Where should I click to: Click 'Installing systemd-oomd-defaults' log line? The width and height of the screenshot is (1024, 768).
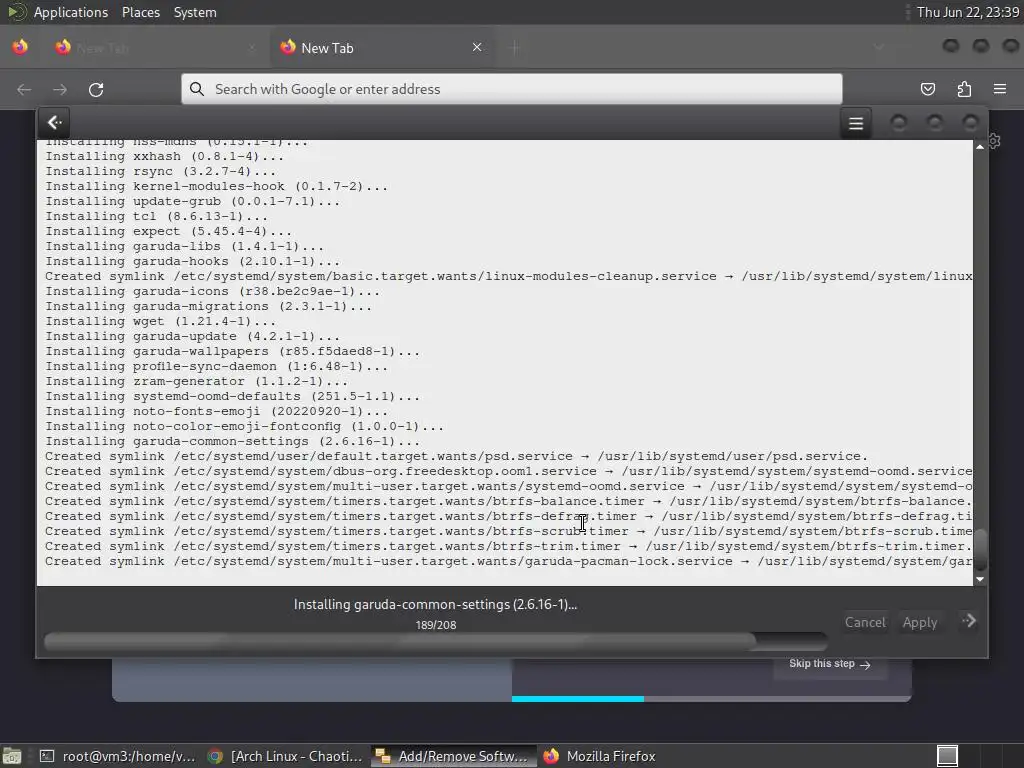[x=232, y=396]
